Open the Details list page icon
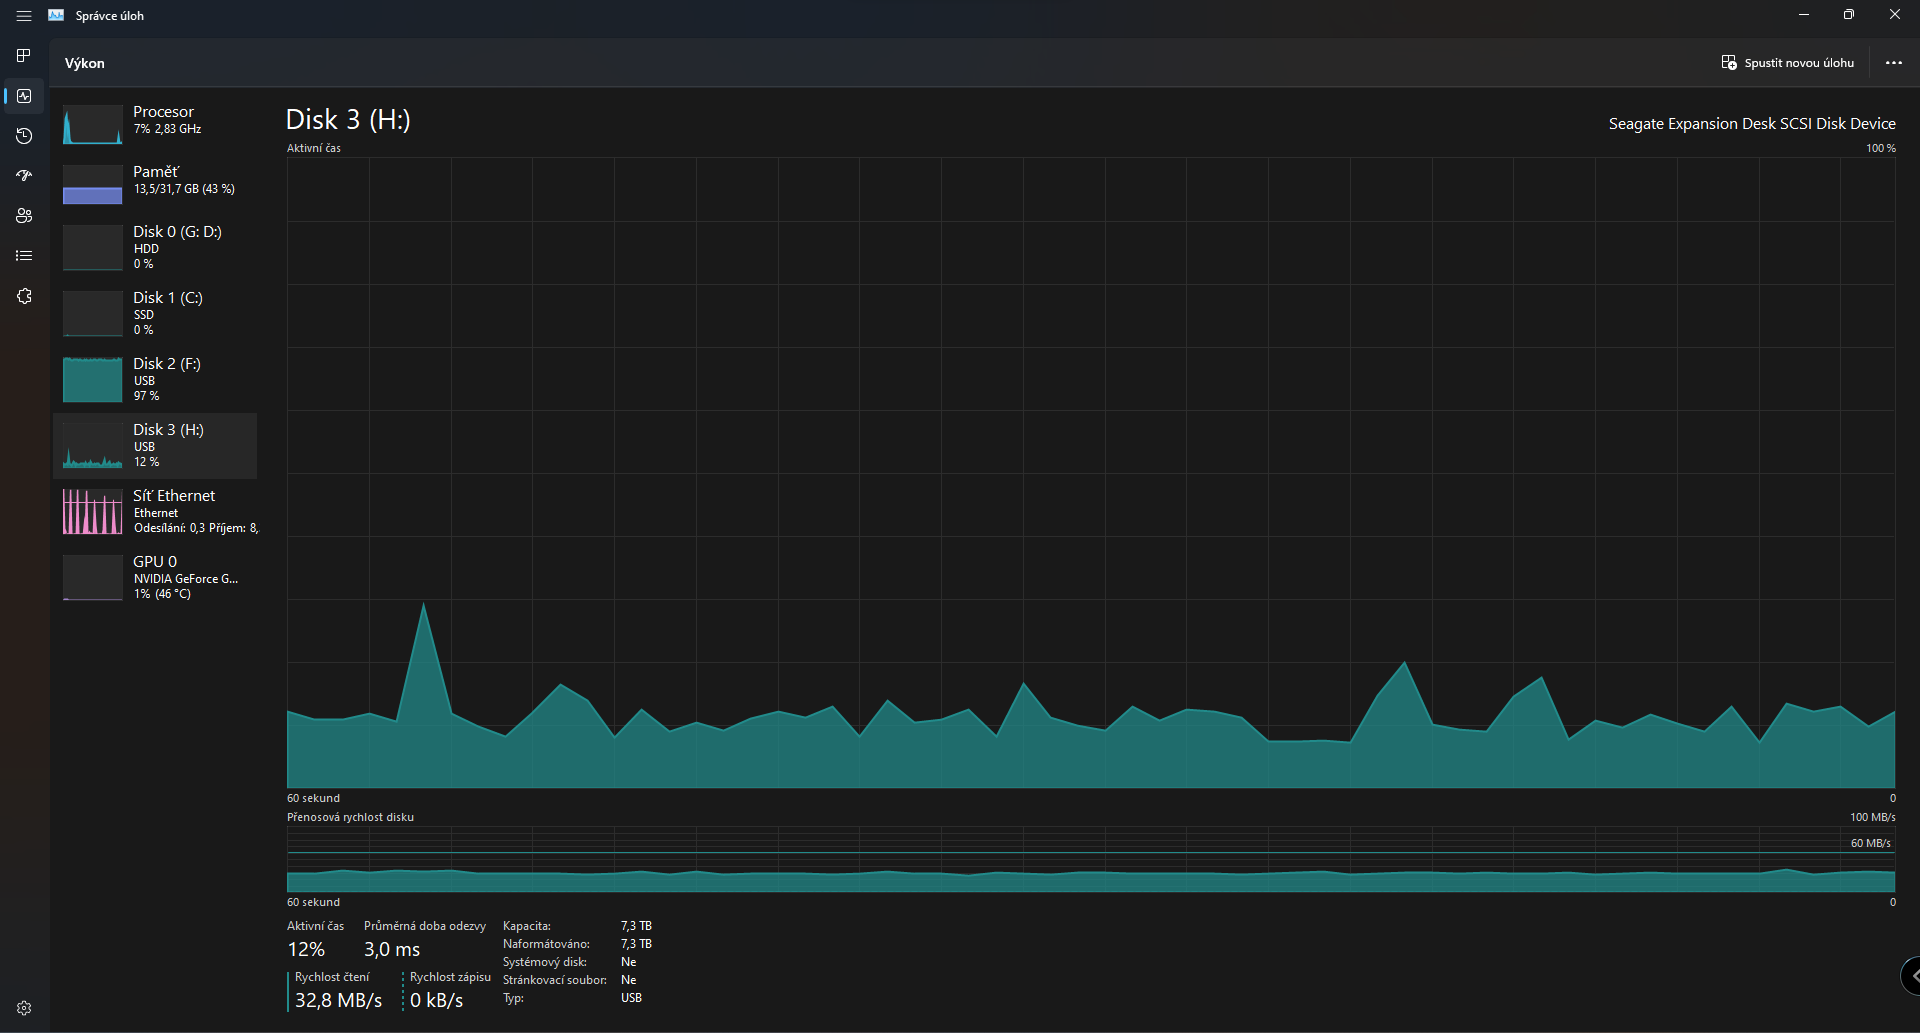Screen dimensions: 1920x1033 pos(24,256)
